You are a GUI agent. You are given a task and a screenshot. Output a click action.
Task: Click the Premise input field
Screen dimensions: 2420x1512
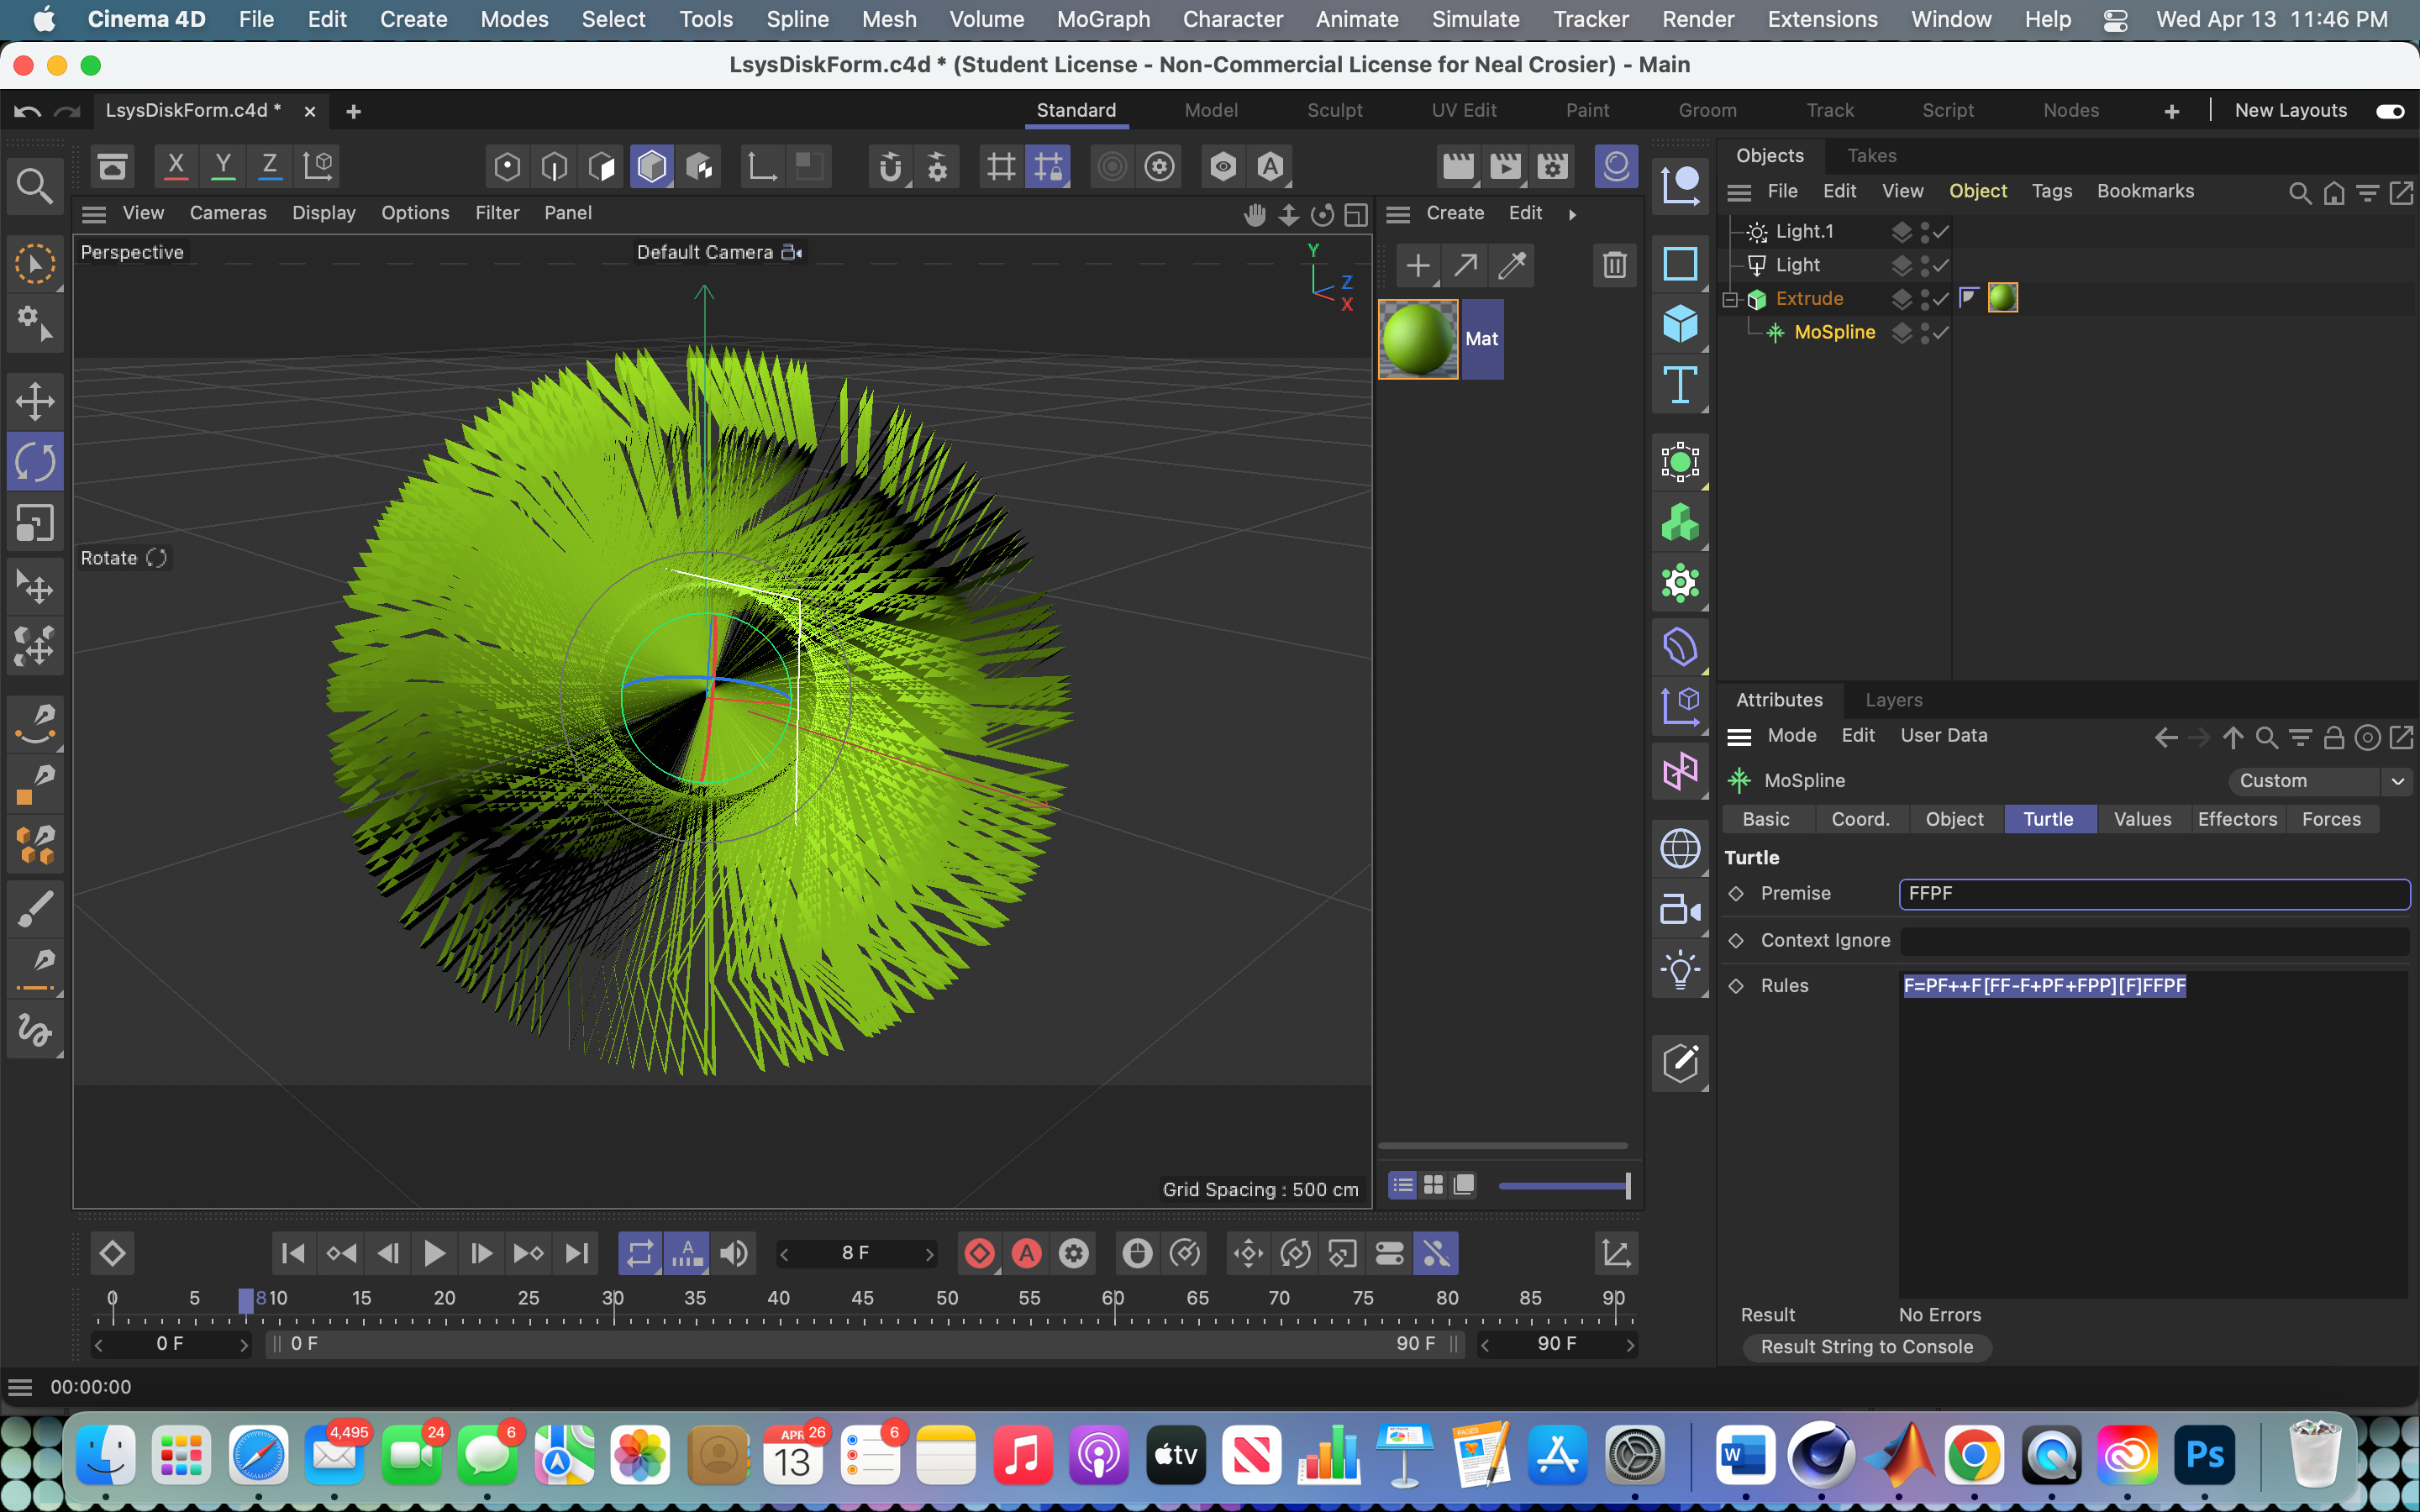[2154, 894]
